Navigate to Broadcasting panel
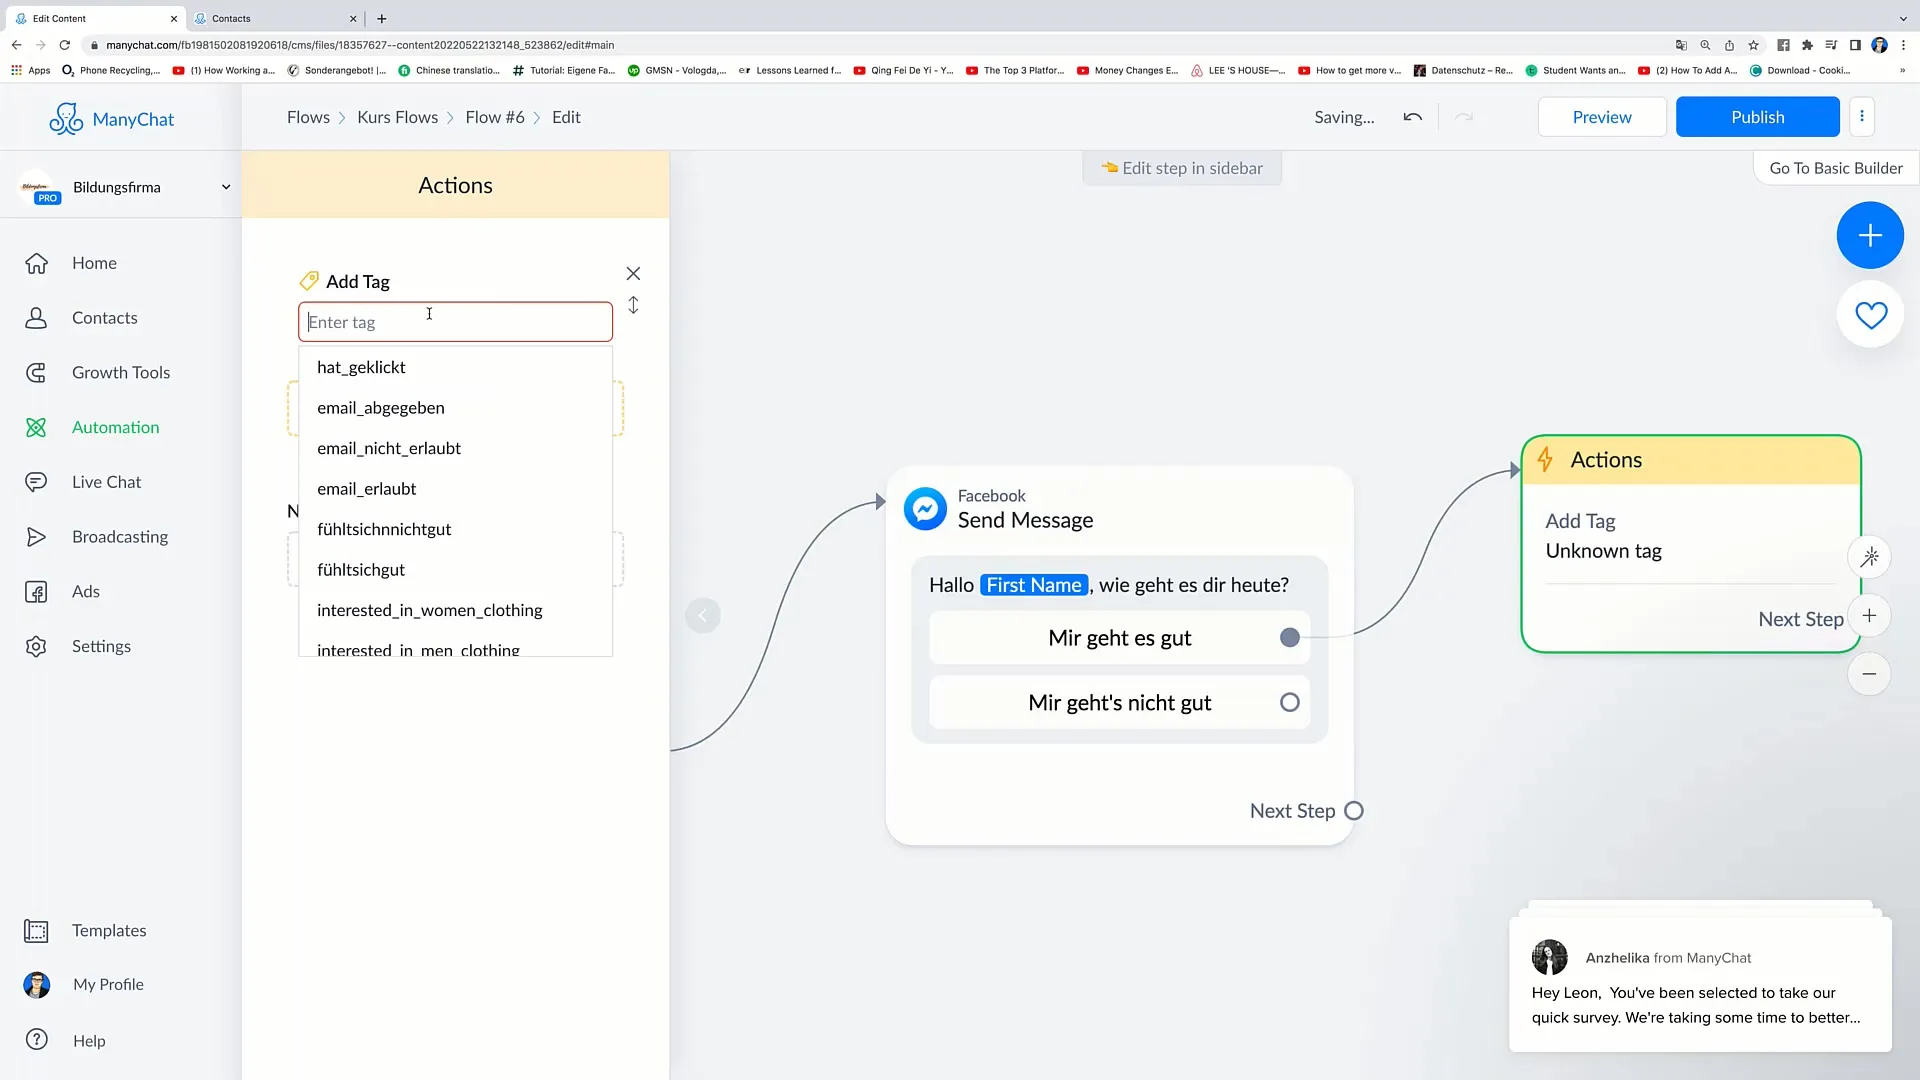Viewport: 1920px width, 1080px height. [x=120, y=535]
